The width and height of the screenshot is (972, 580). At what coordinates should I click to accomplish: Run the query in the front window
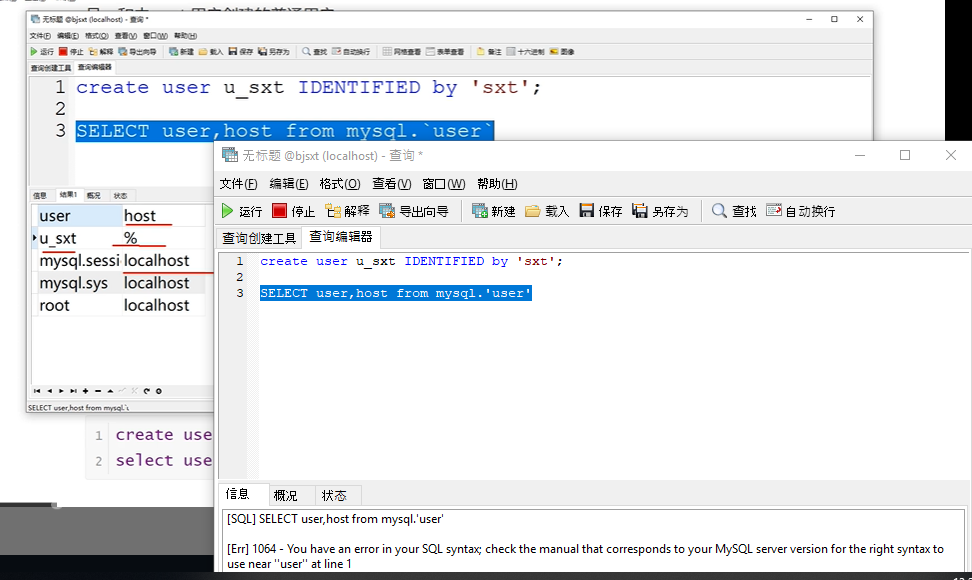click(242, 211)
